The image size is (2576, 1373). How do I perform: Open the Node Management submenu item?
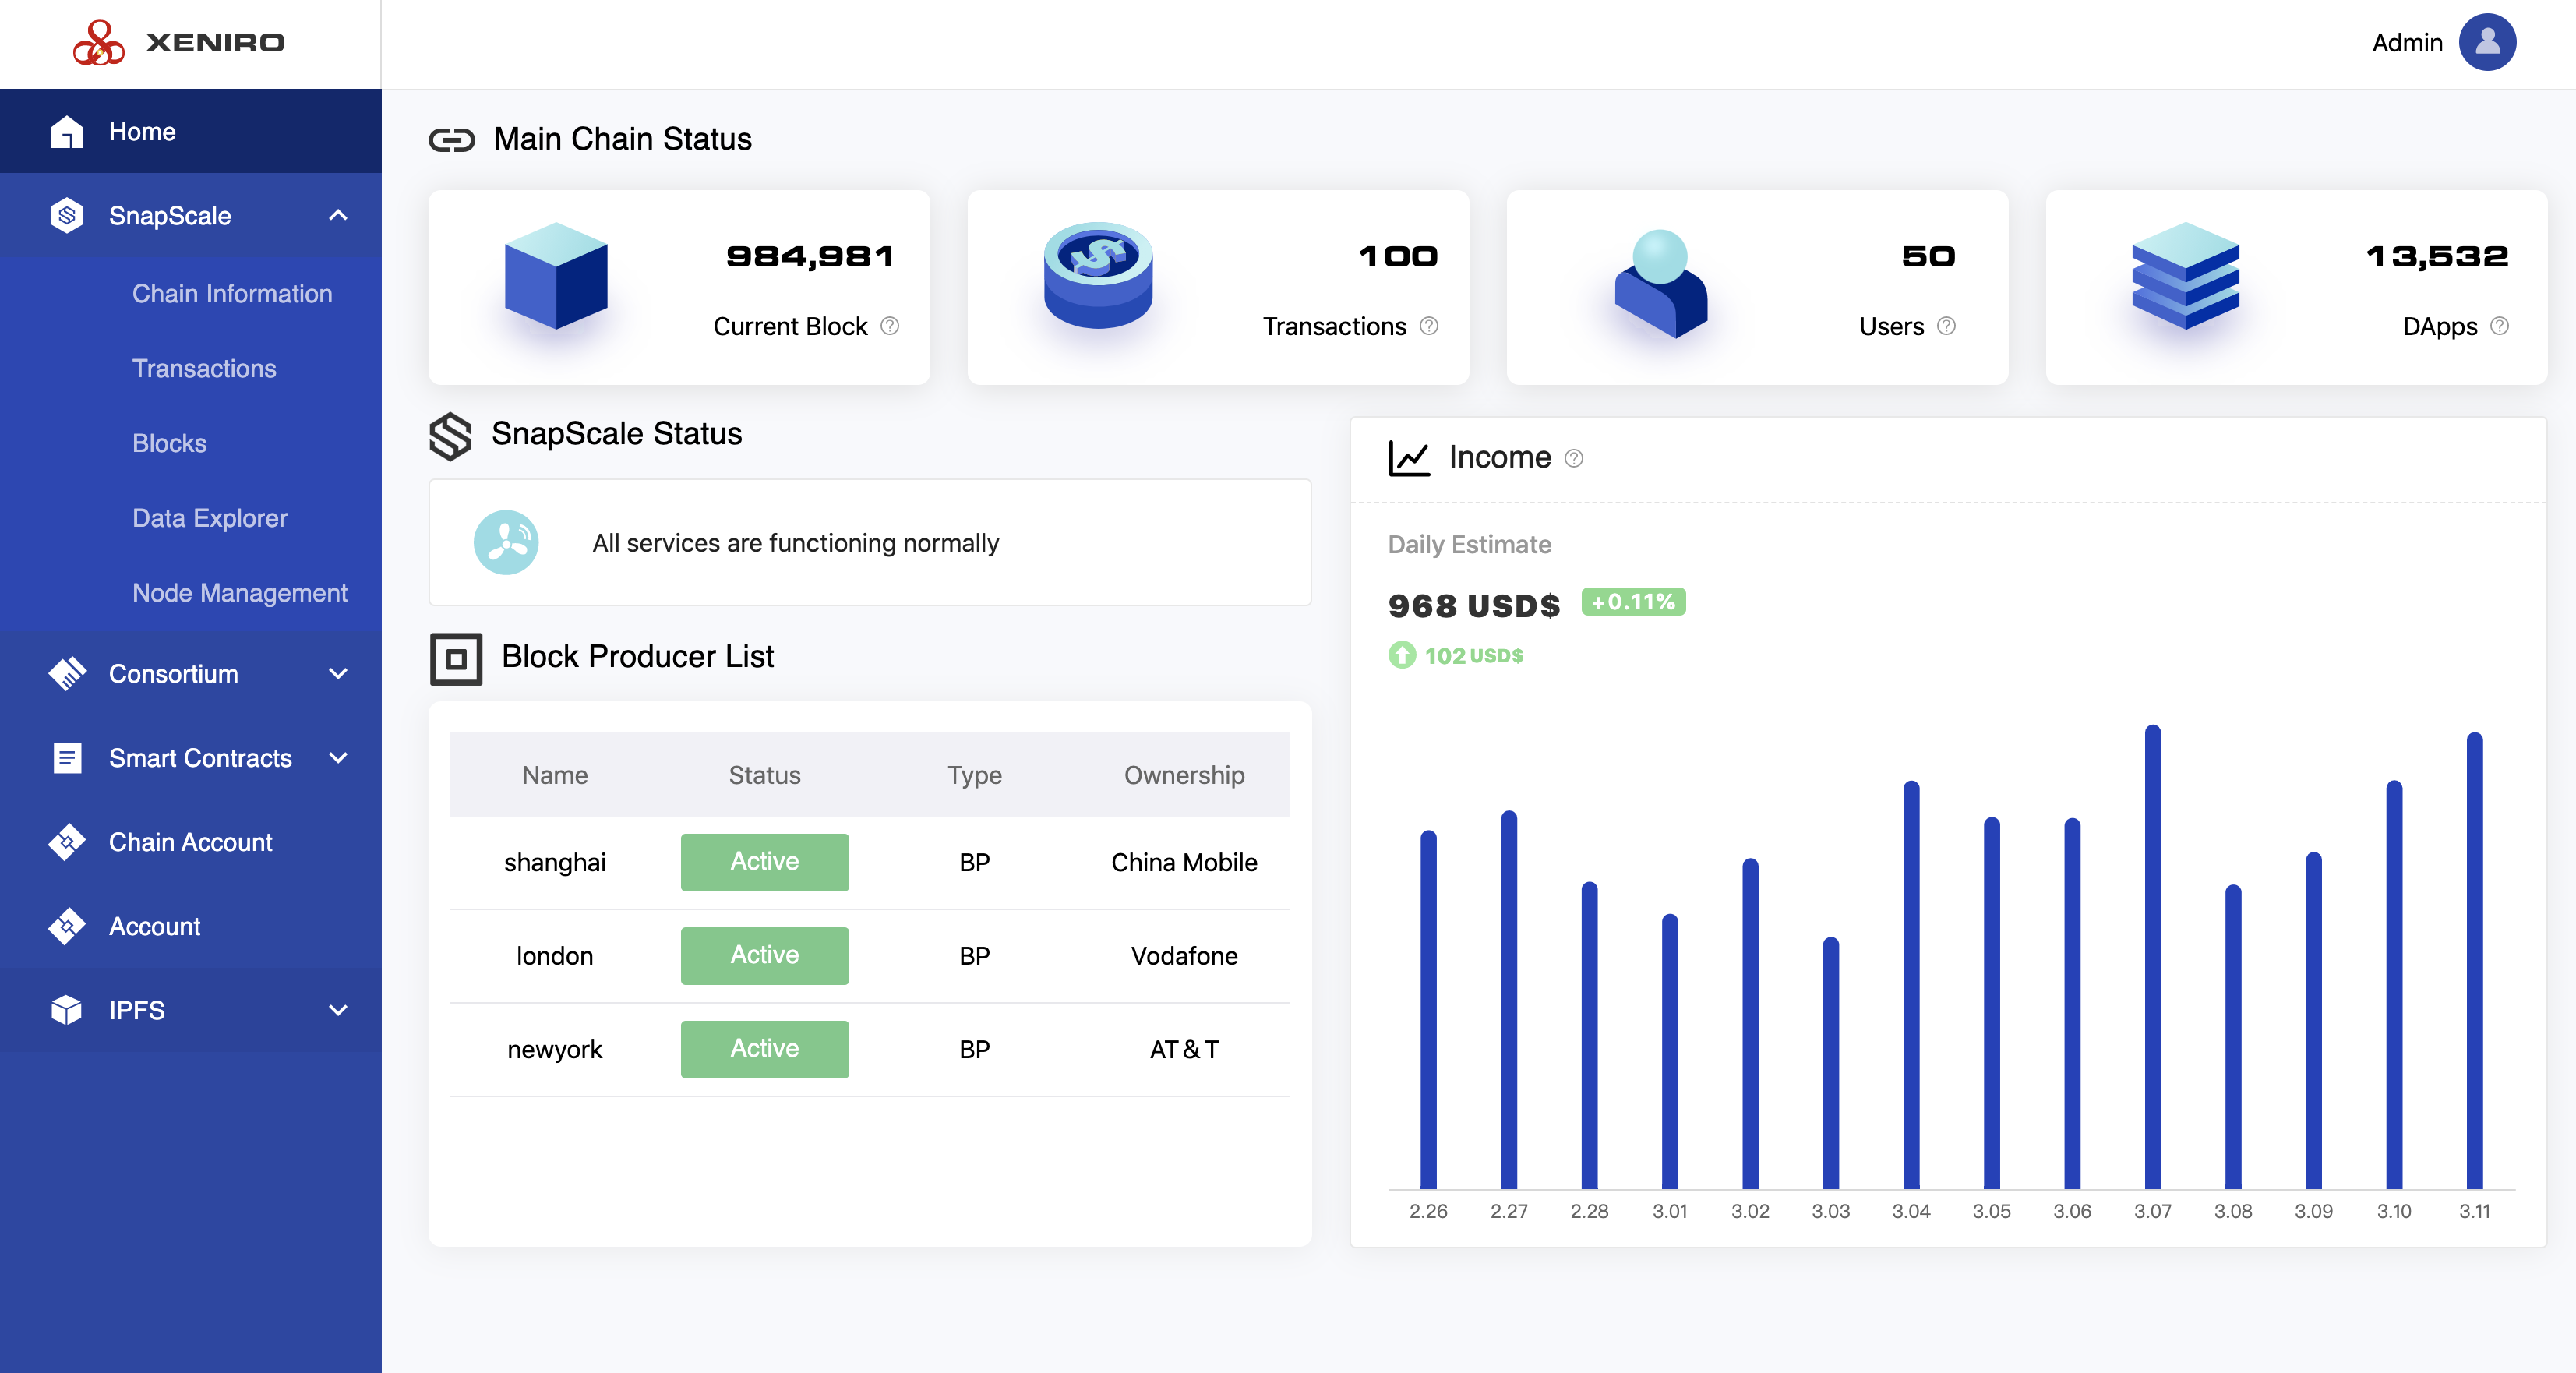[x=239, y=593]
